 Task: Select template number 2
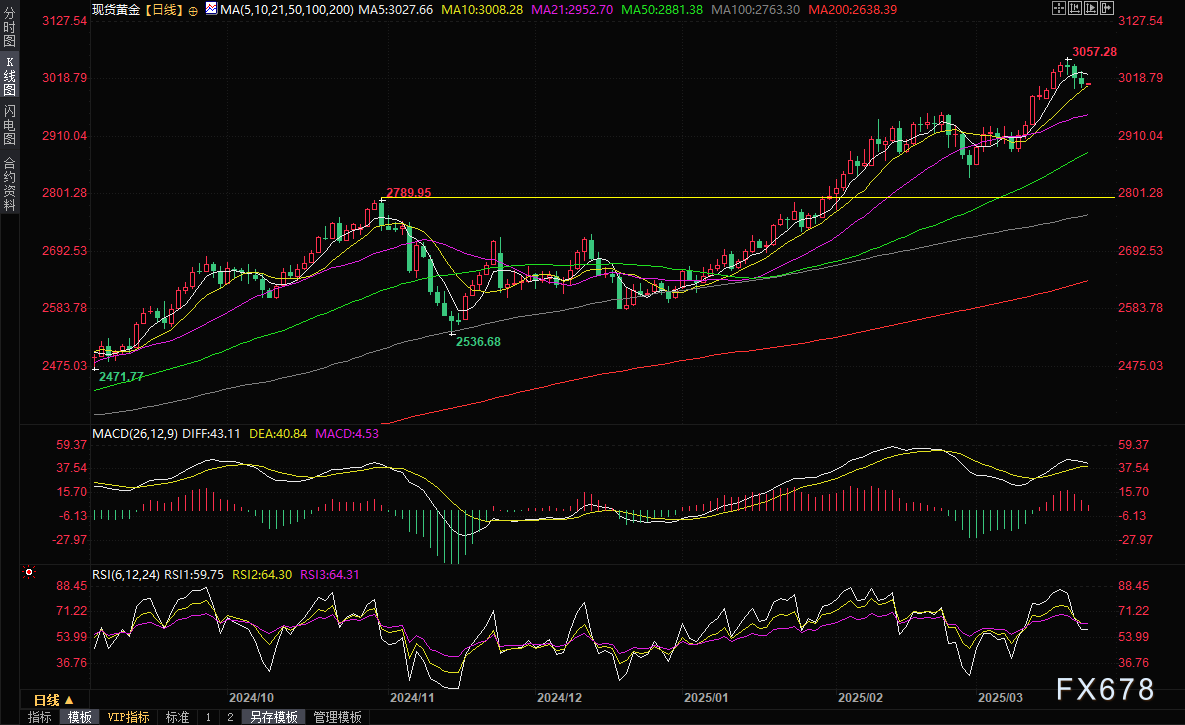(x=230, y=717)
